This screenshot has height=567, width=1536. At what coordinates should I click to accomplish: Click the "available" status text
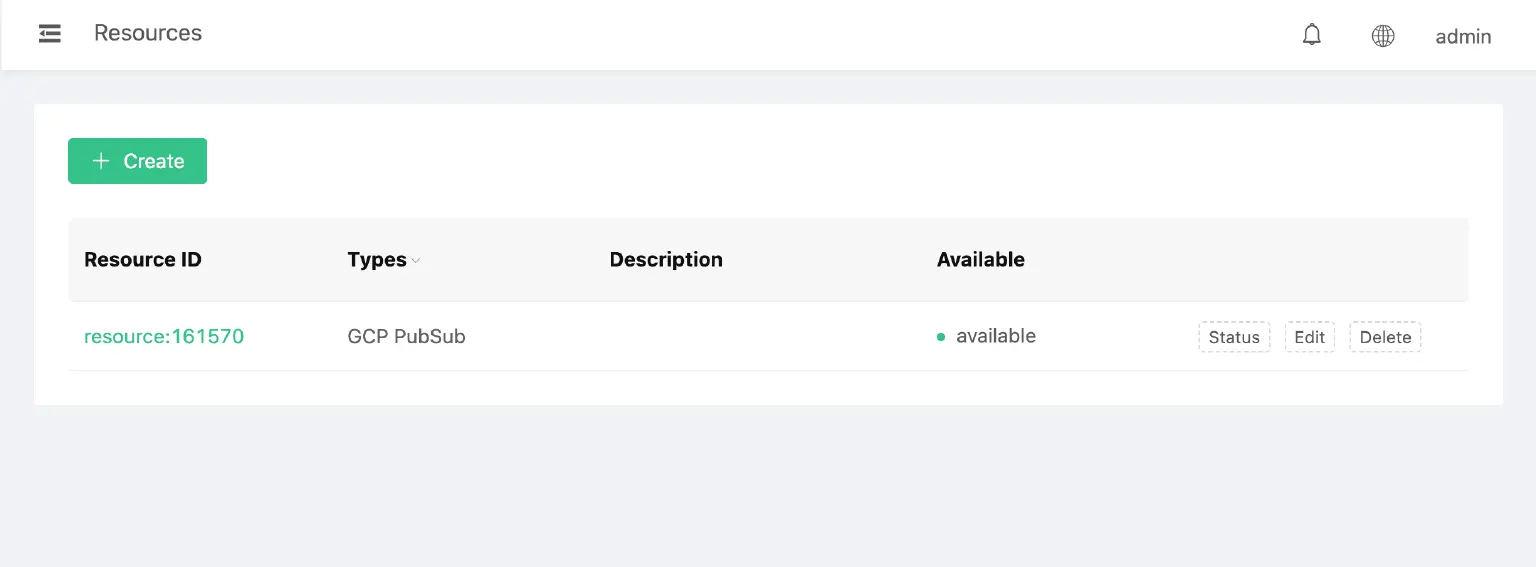[x=995, y=336]
